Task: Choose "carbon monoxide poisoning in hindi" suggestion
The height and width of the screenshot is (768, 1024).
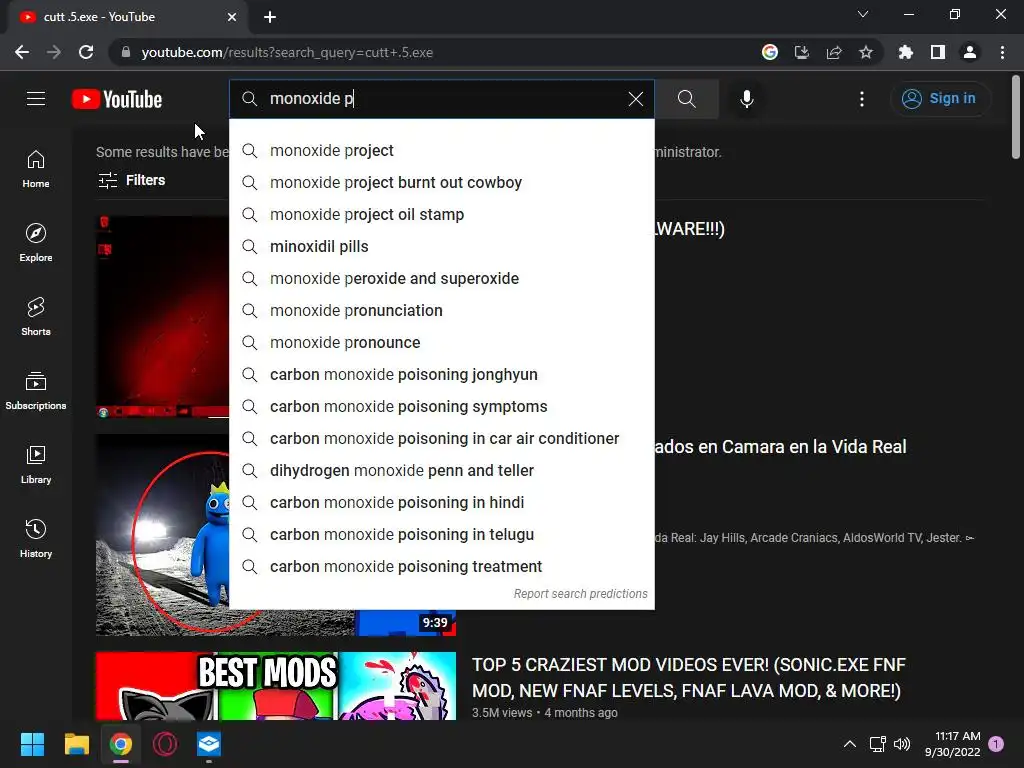Action: click(441, 502)
